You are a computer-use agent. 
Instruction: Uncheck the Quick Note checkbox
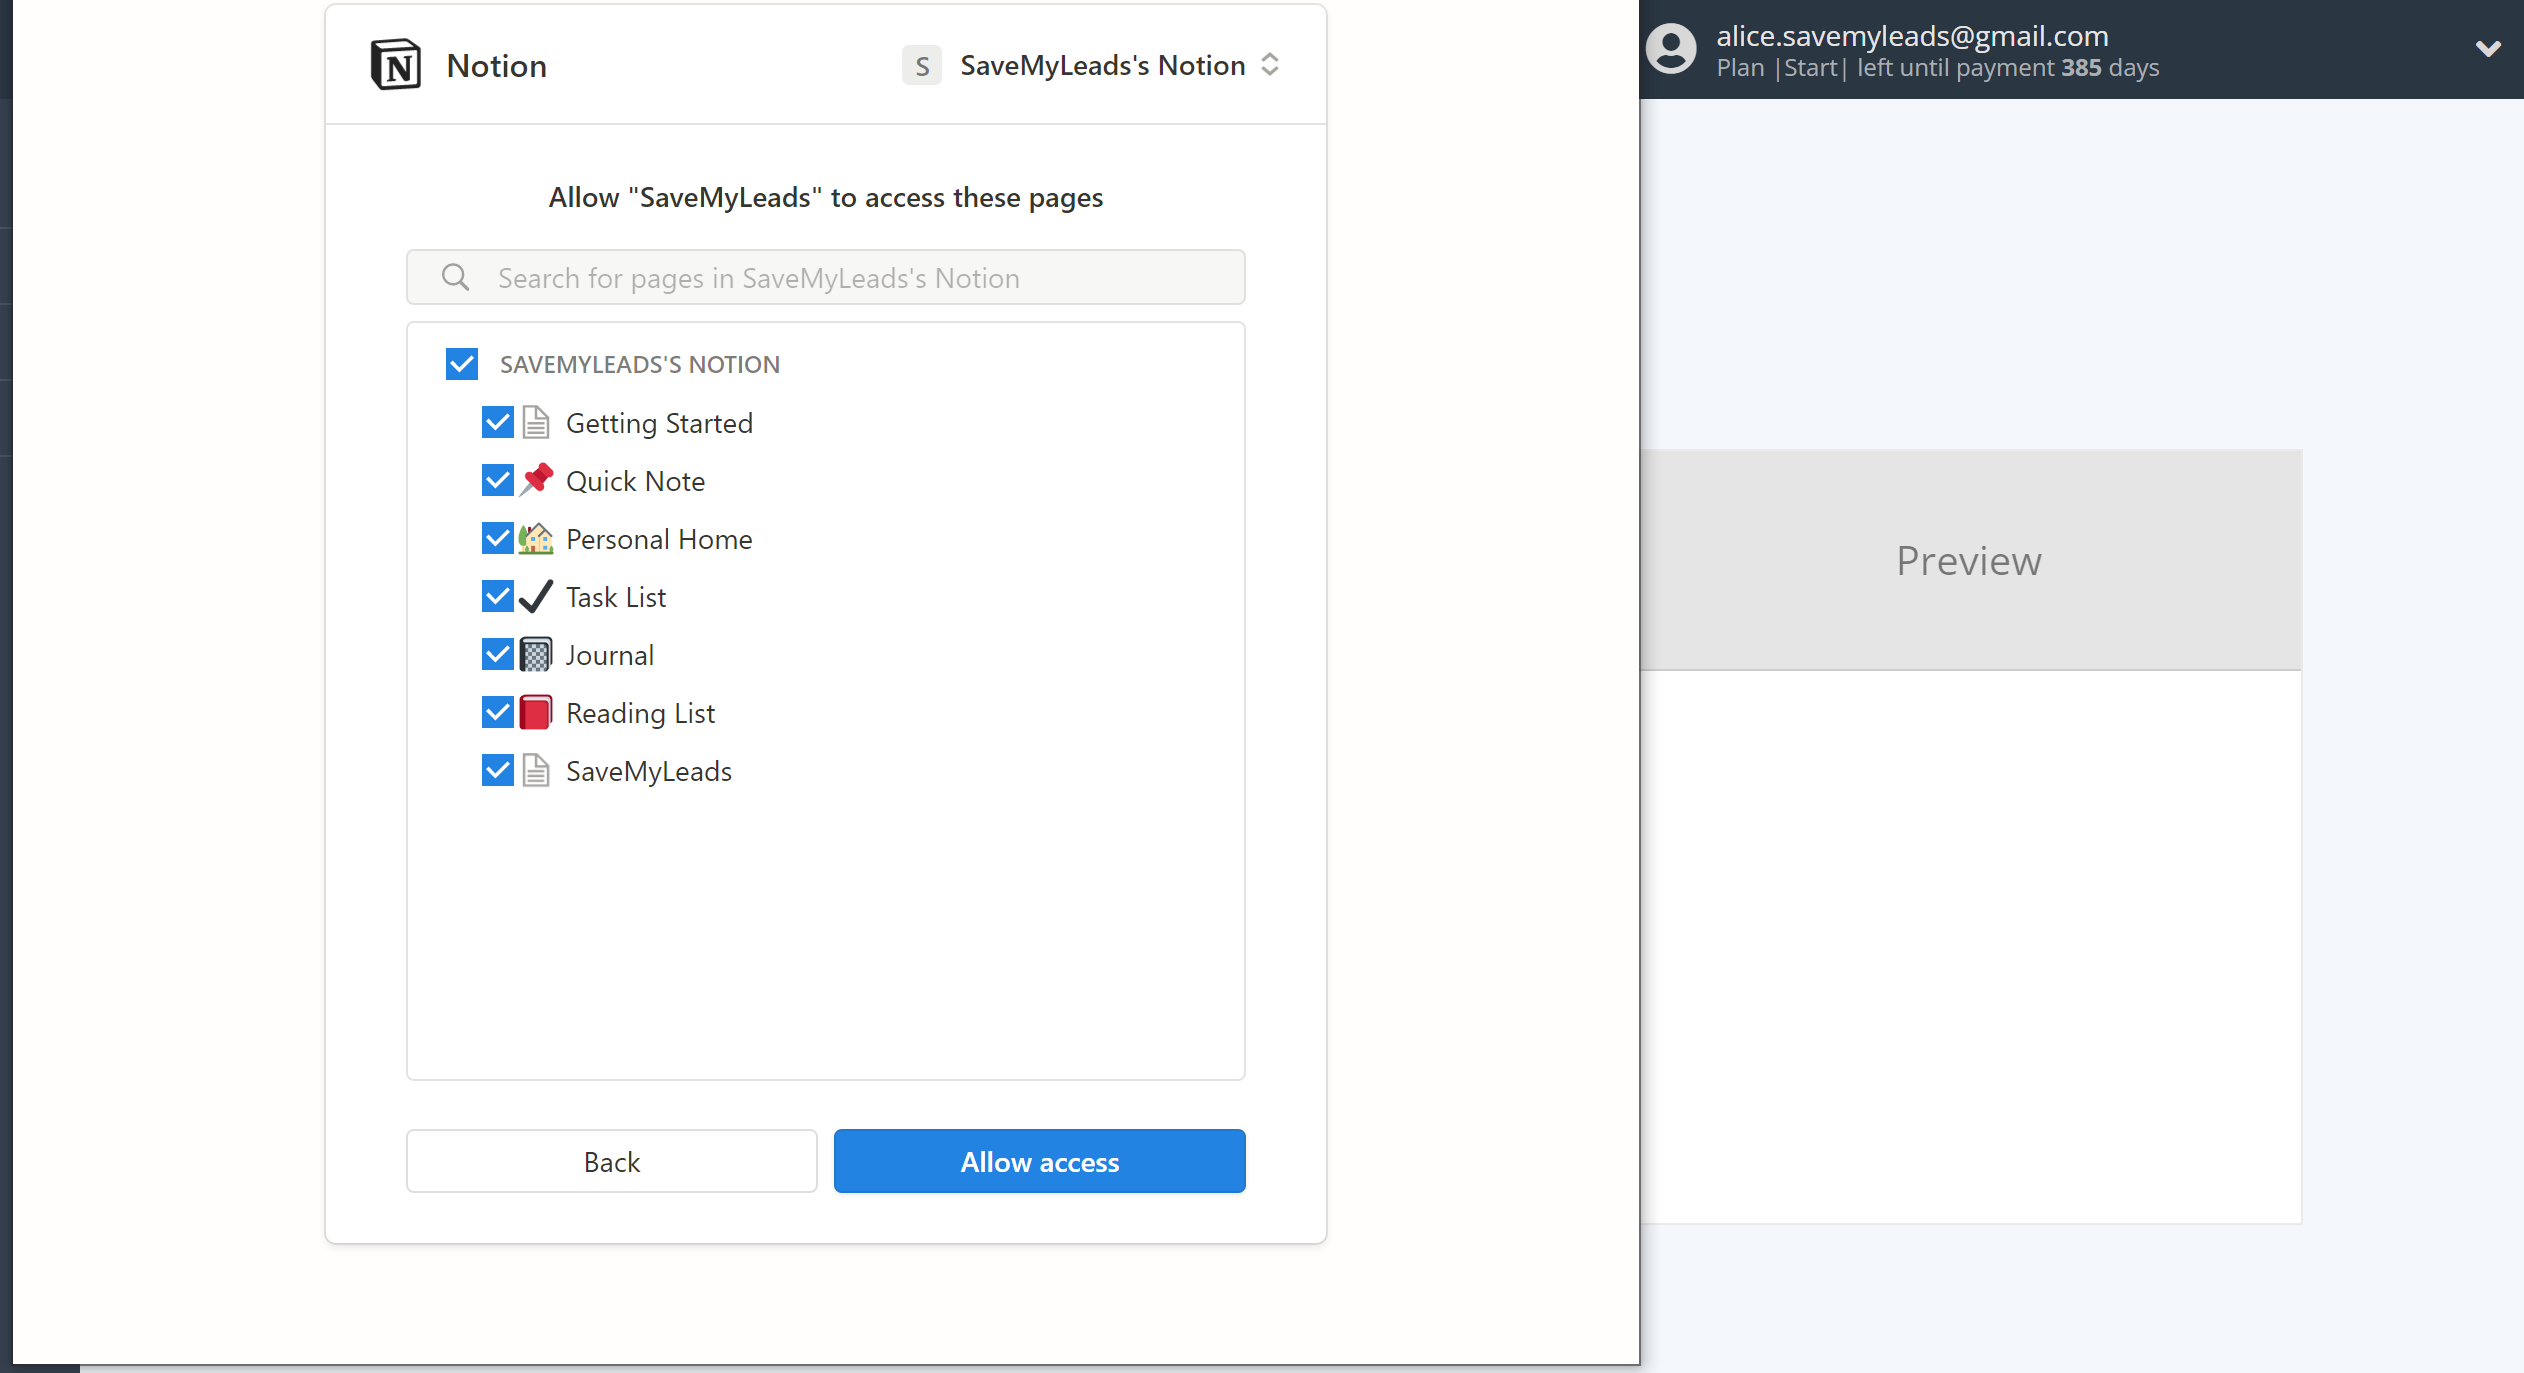point(498,480)
